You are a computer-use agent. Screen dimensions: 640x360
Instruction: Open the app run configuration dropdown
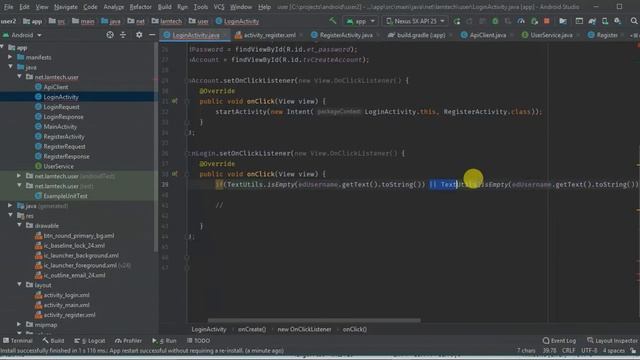(x=360, y=21)
